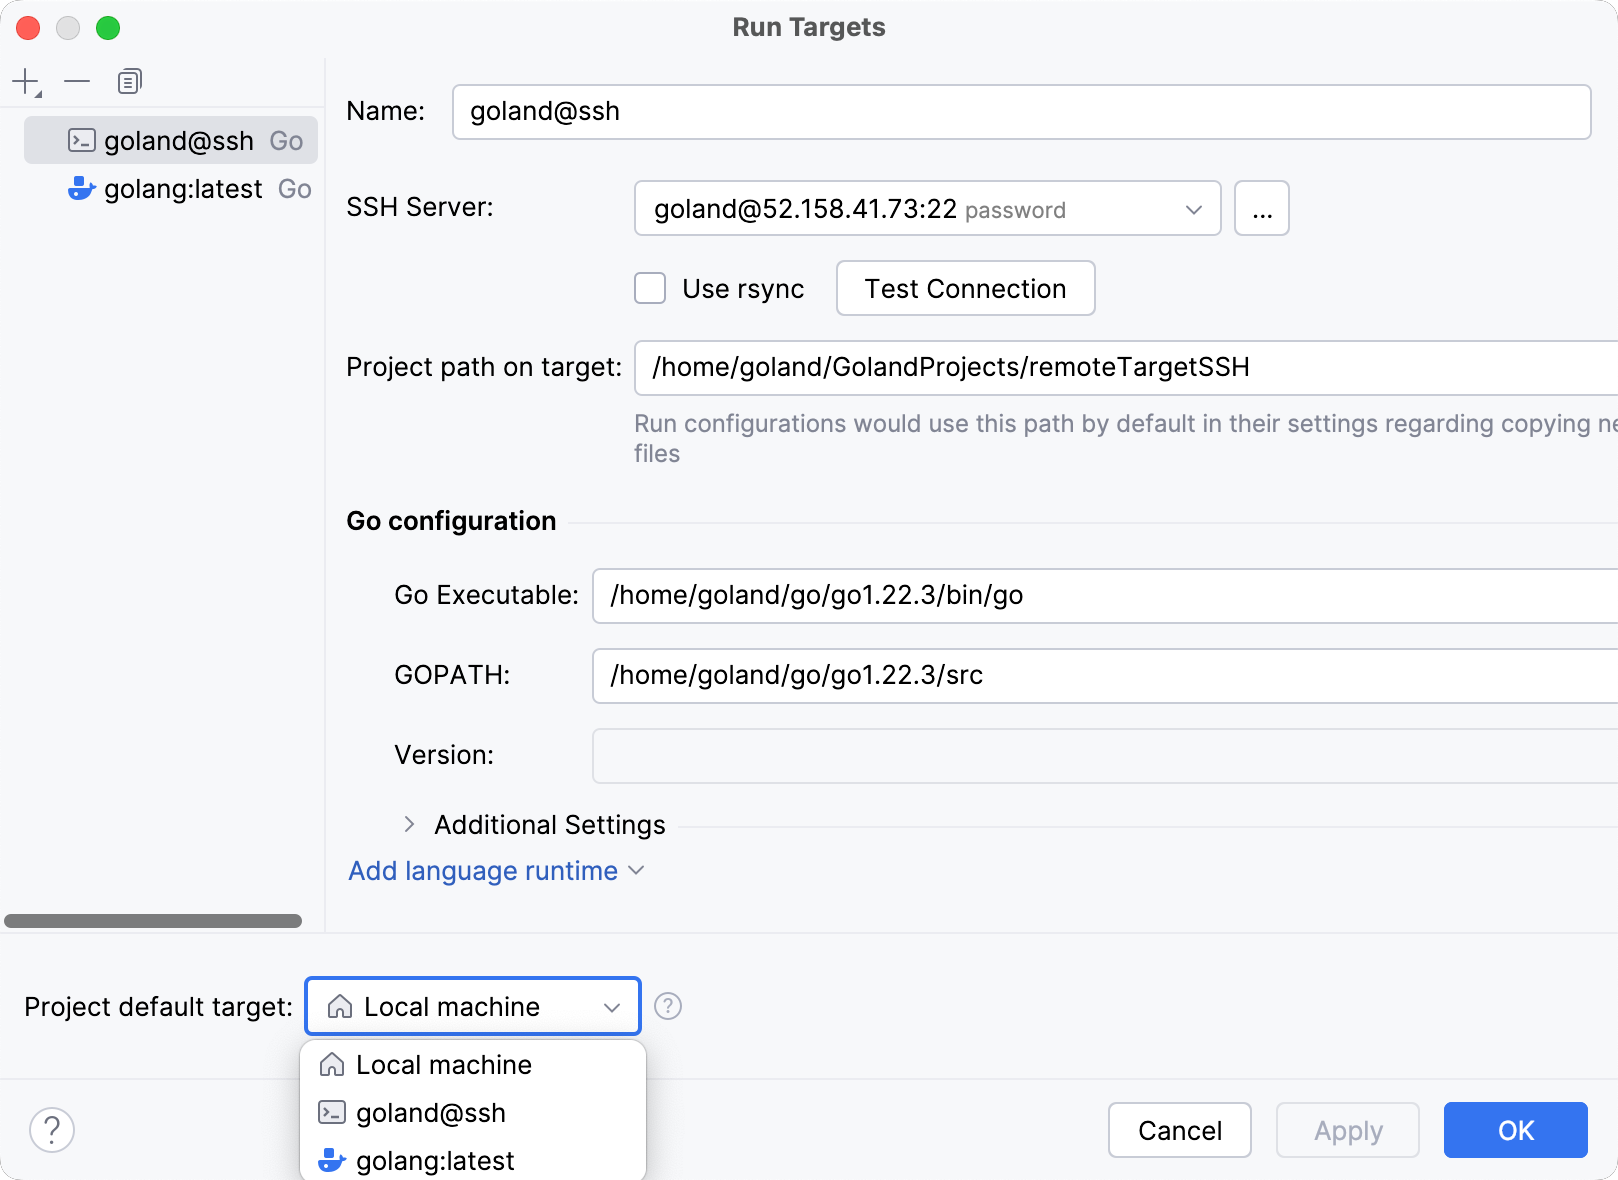
Task: Click OK to save run targets
Action: 1515,1130
